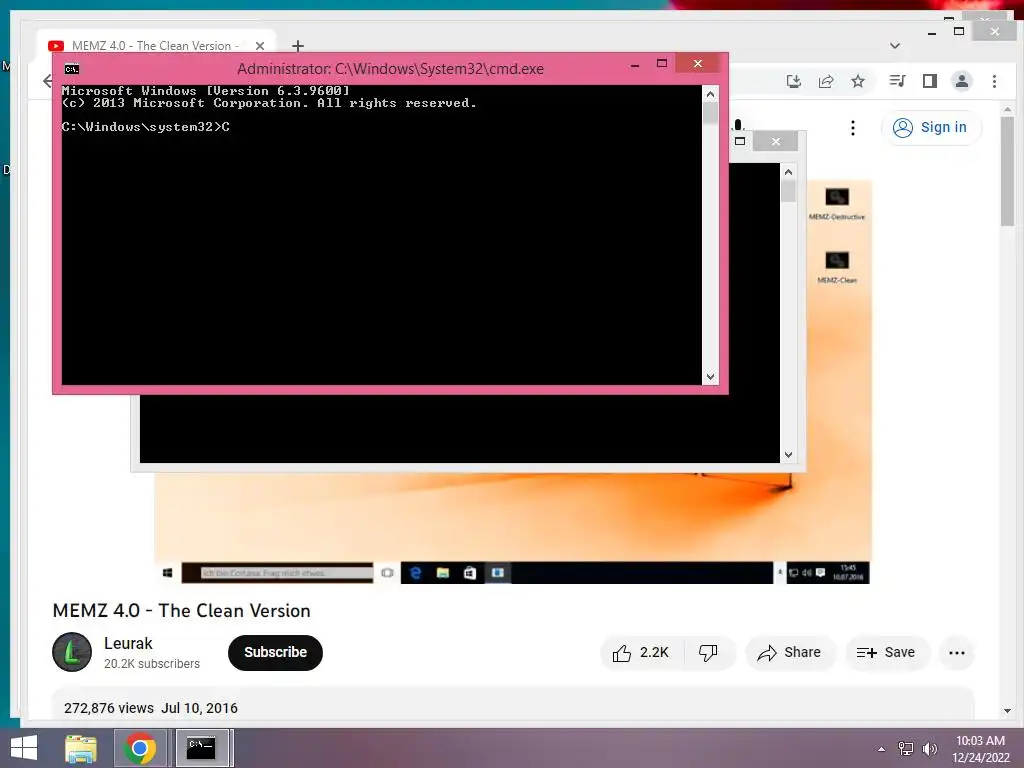Open the network status tray icon
Screen dimensions: 1024x768
tap(905, 749)
